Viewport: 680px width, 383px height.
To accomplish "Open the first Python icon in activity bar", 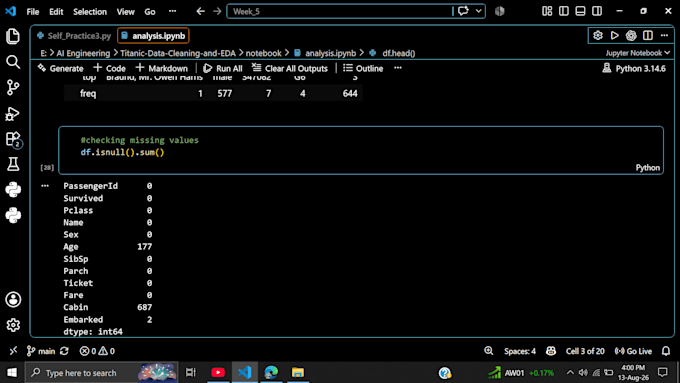I will tap(13, 190).
